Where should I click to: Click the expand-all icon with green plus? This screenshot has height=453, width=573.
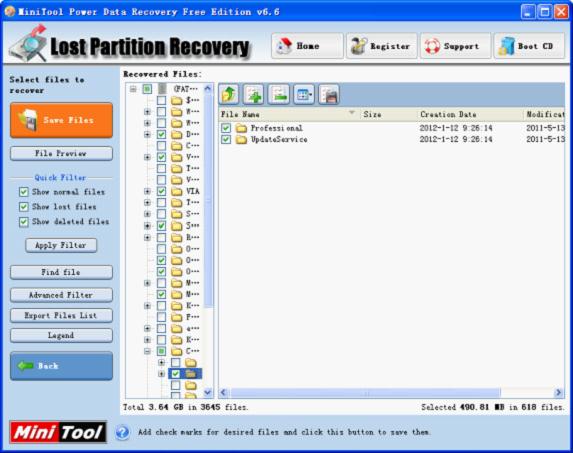pos(254,94)
